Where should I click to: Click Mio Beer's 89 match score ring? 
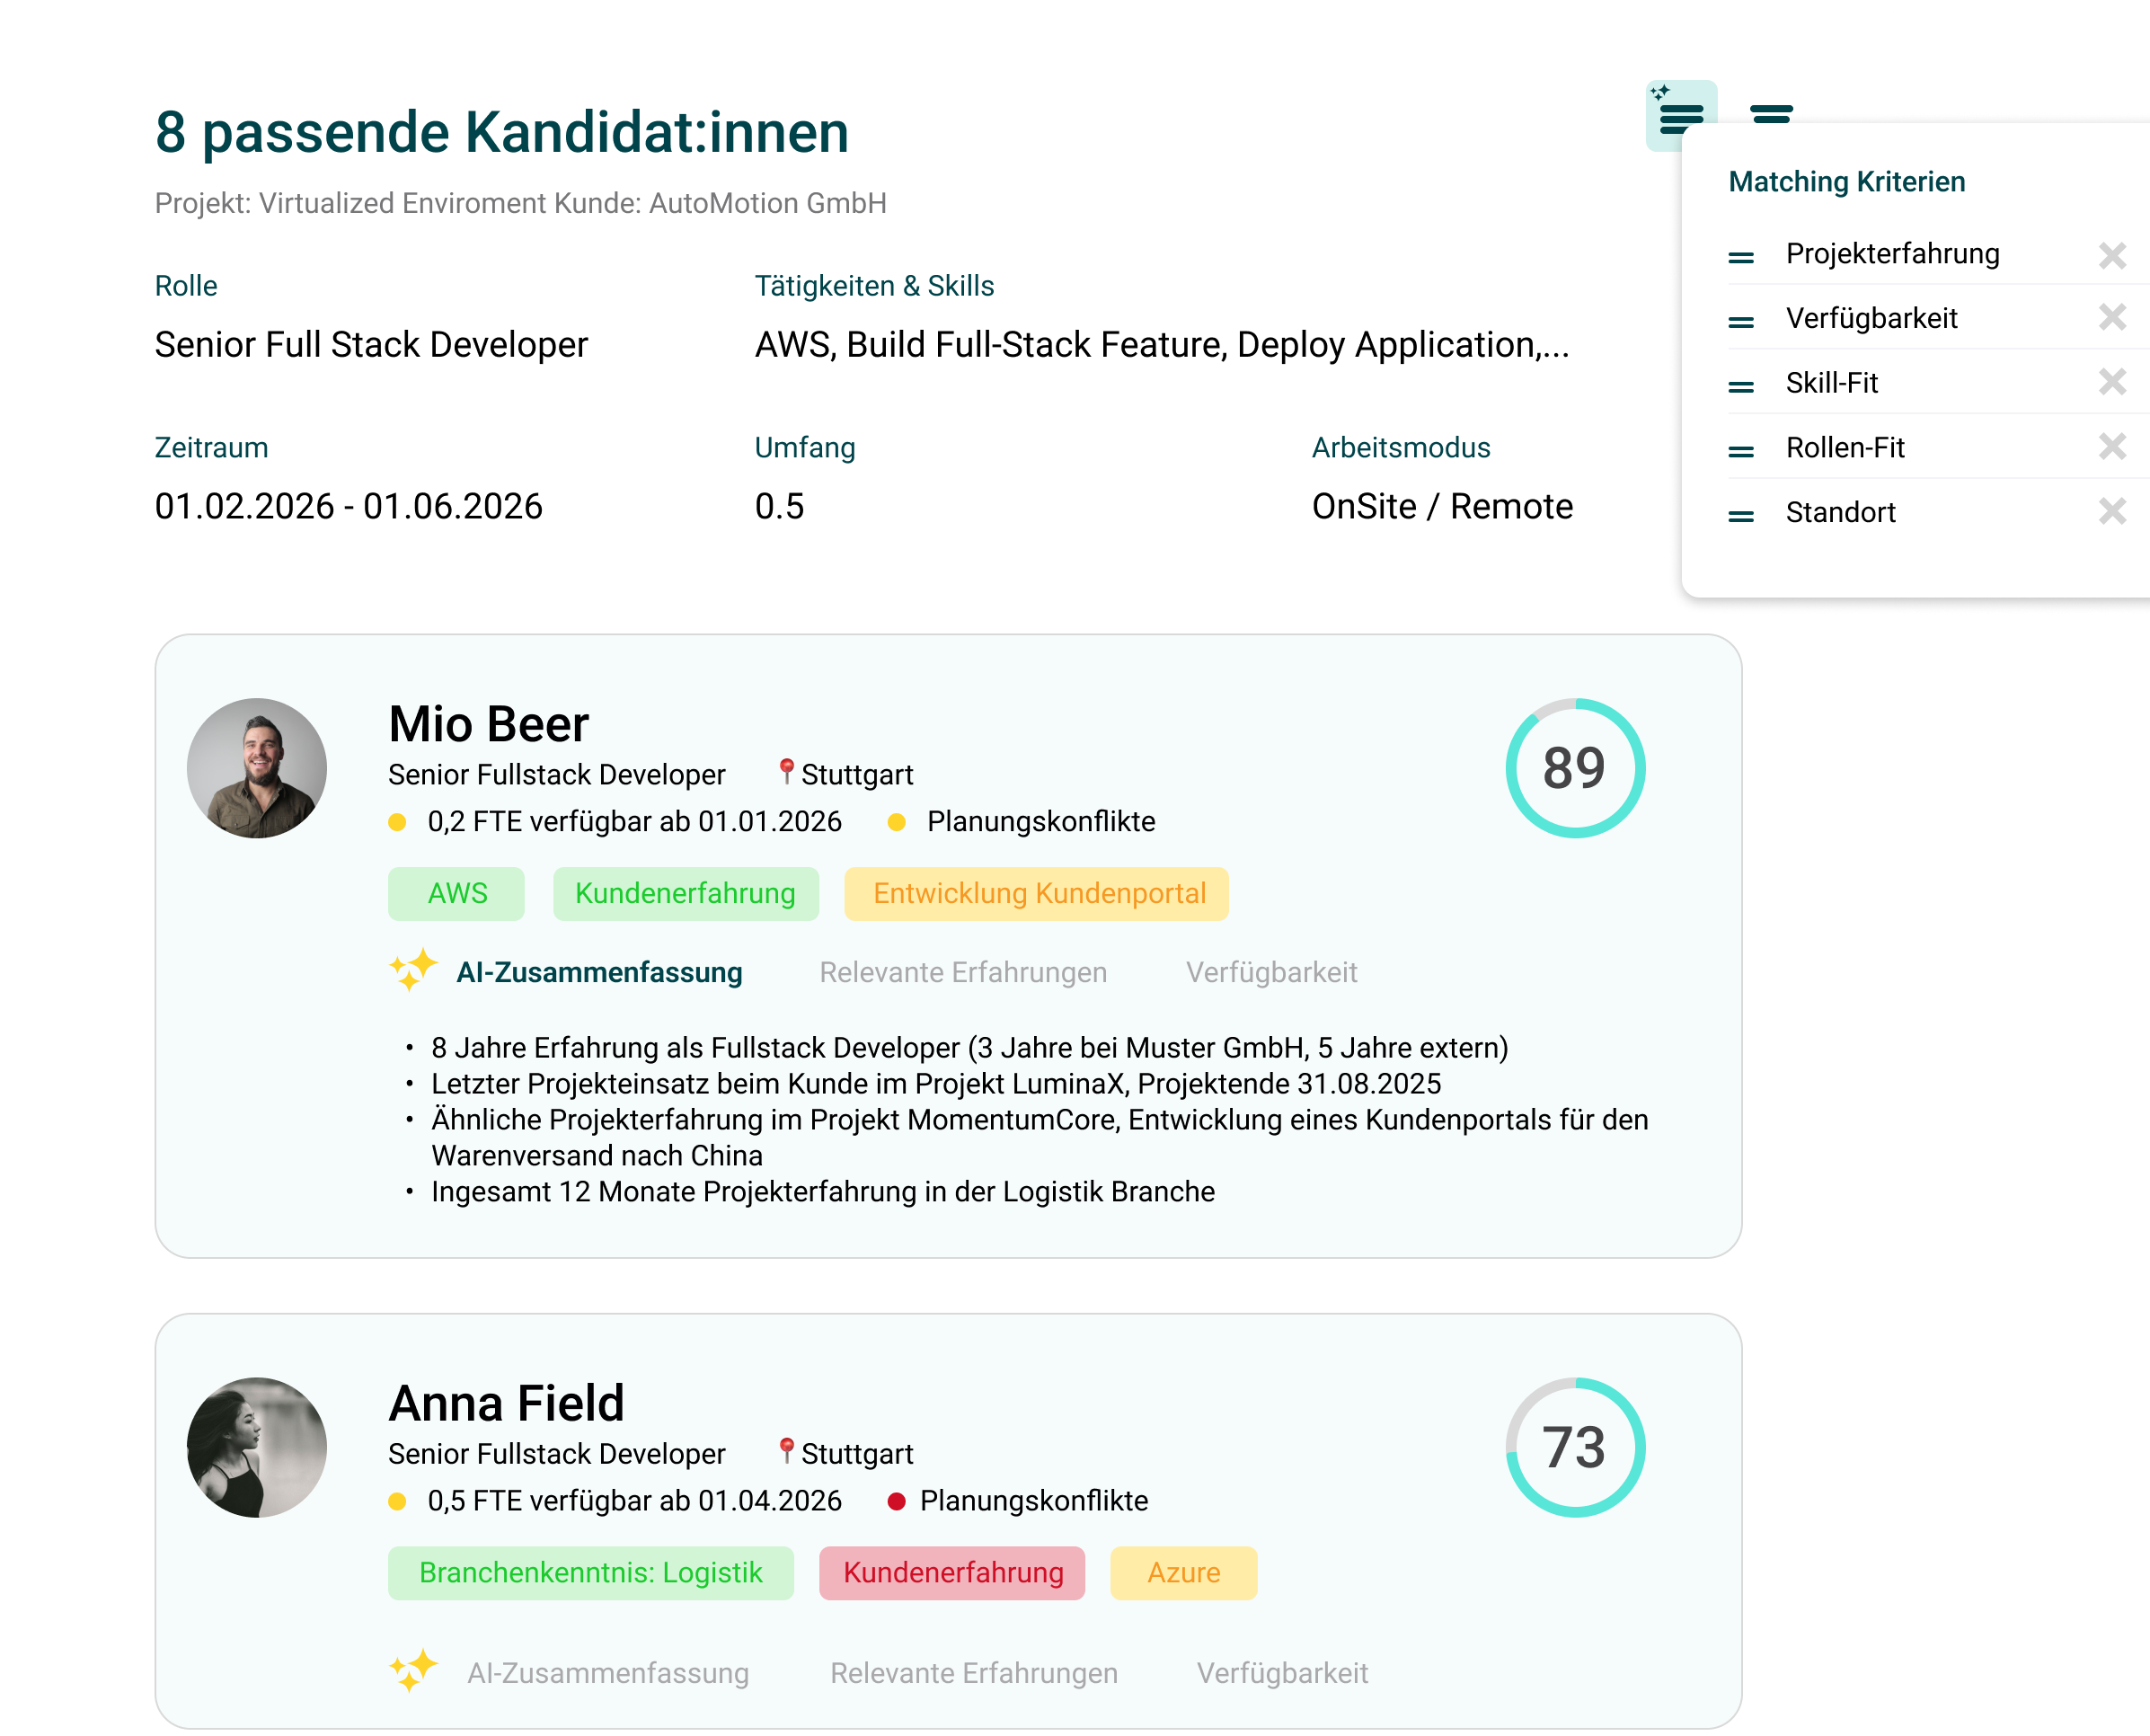(x=1574, y=768)
